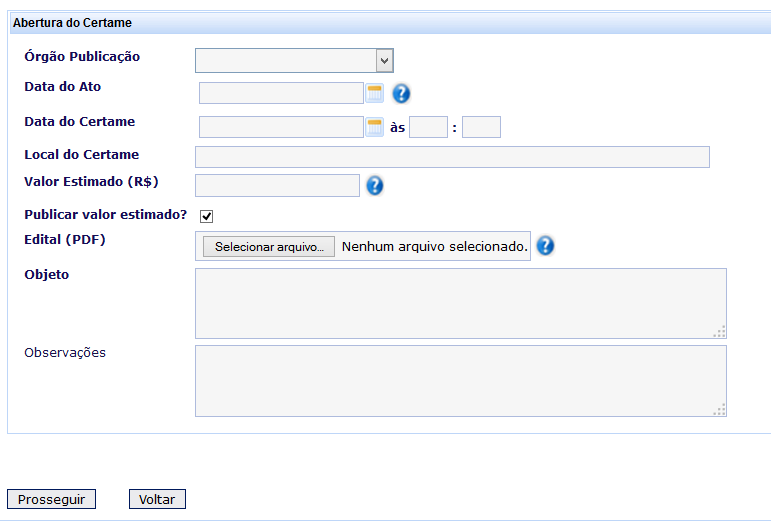Focus the Observações text area
The width and height of the screenshot is (771, 521).
460,381
